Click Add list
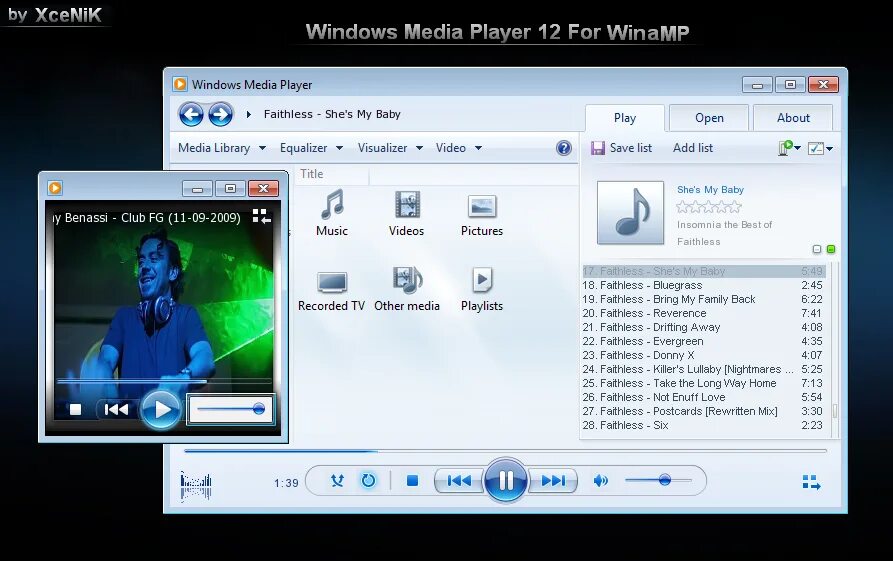Screen dimensions: 893x561 click(693, 148)
